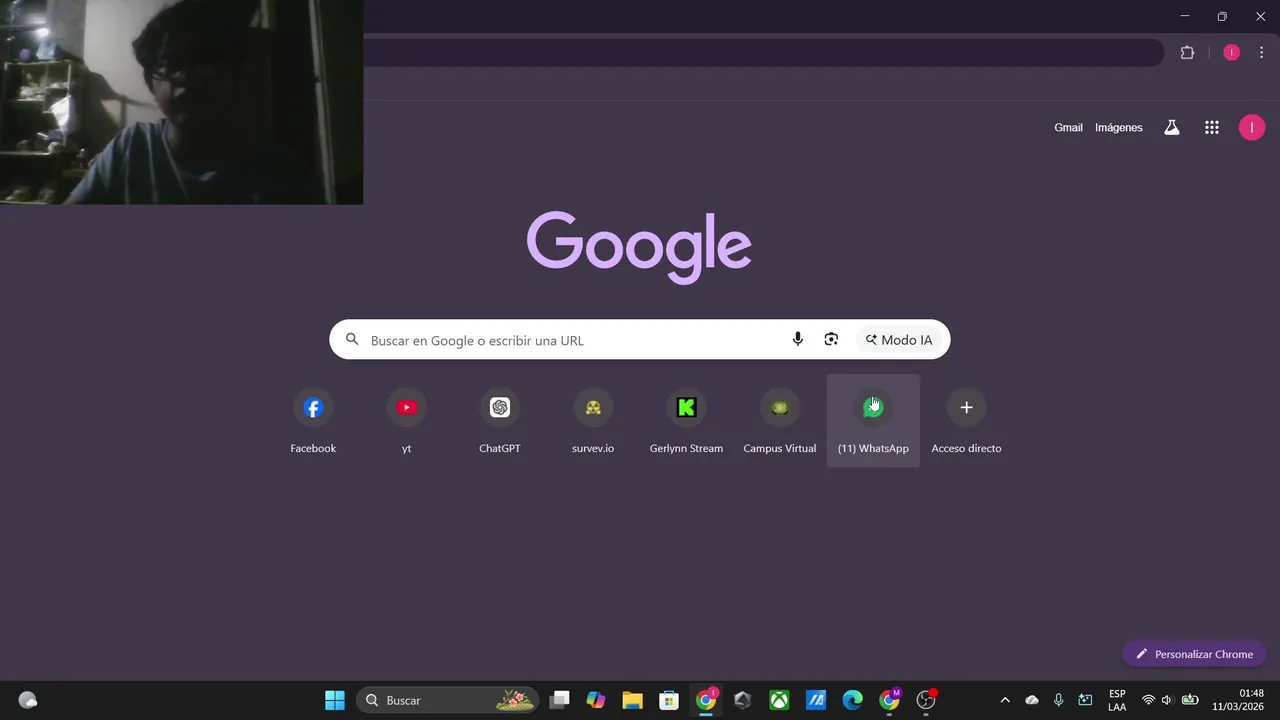Open the ESP LAA language selector
This screenshot has width=1280, height=720.
[1117, 700]
